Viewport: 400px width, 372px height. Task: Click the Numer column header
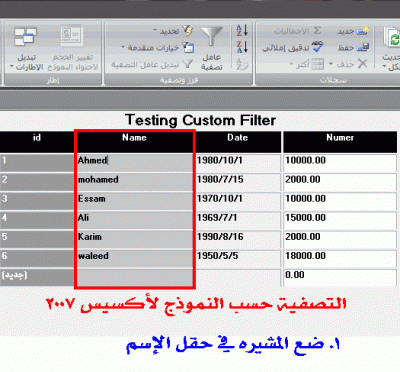click(x=340, y=142)
